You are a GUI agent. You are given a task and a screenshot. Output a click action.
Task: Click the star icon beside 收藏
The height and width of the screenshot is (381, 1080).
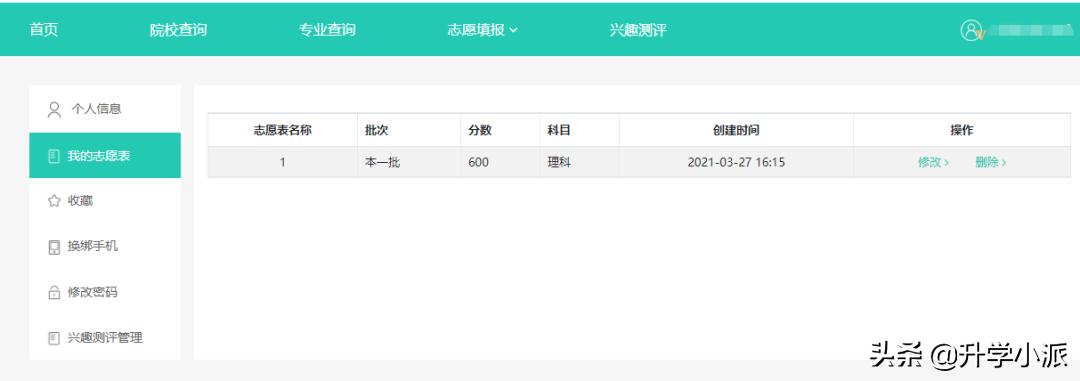[x=54, y=201]
